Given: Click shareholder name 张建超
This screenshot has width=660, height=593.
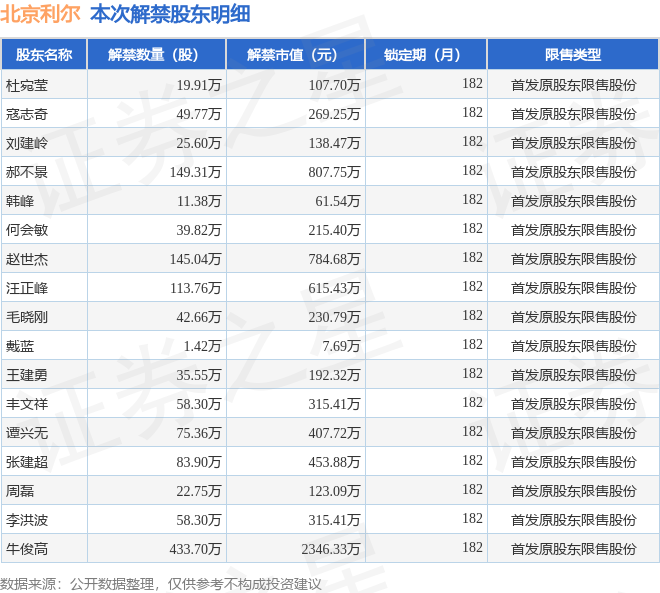Looking at the screenshot, I should (27, 463).
